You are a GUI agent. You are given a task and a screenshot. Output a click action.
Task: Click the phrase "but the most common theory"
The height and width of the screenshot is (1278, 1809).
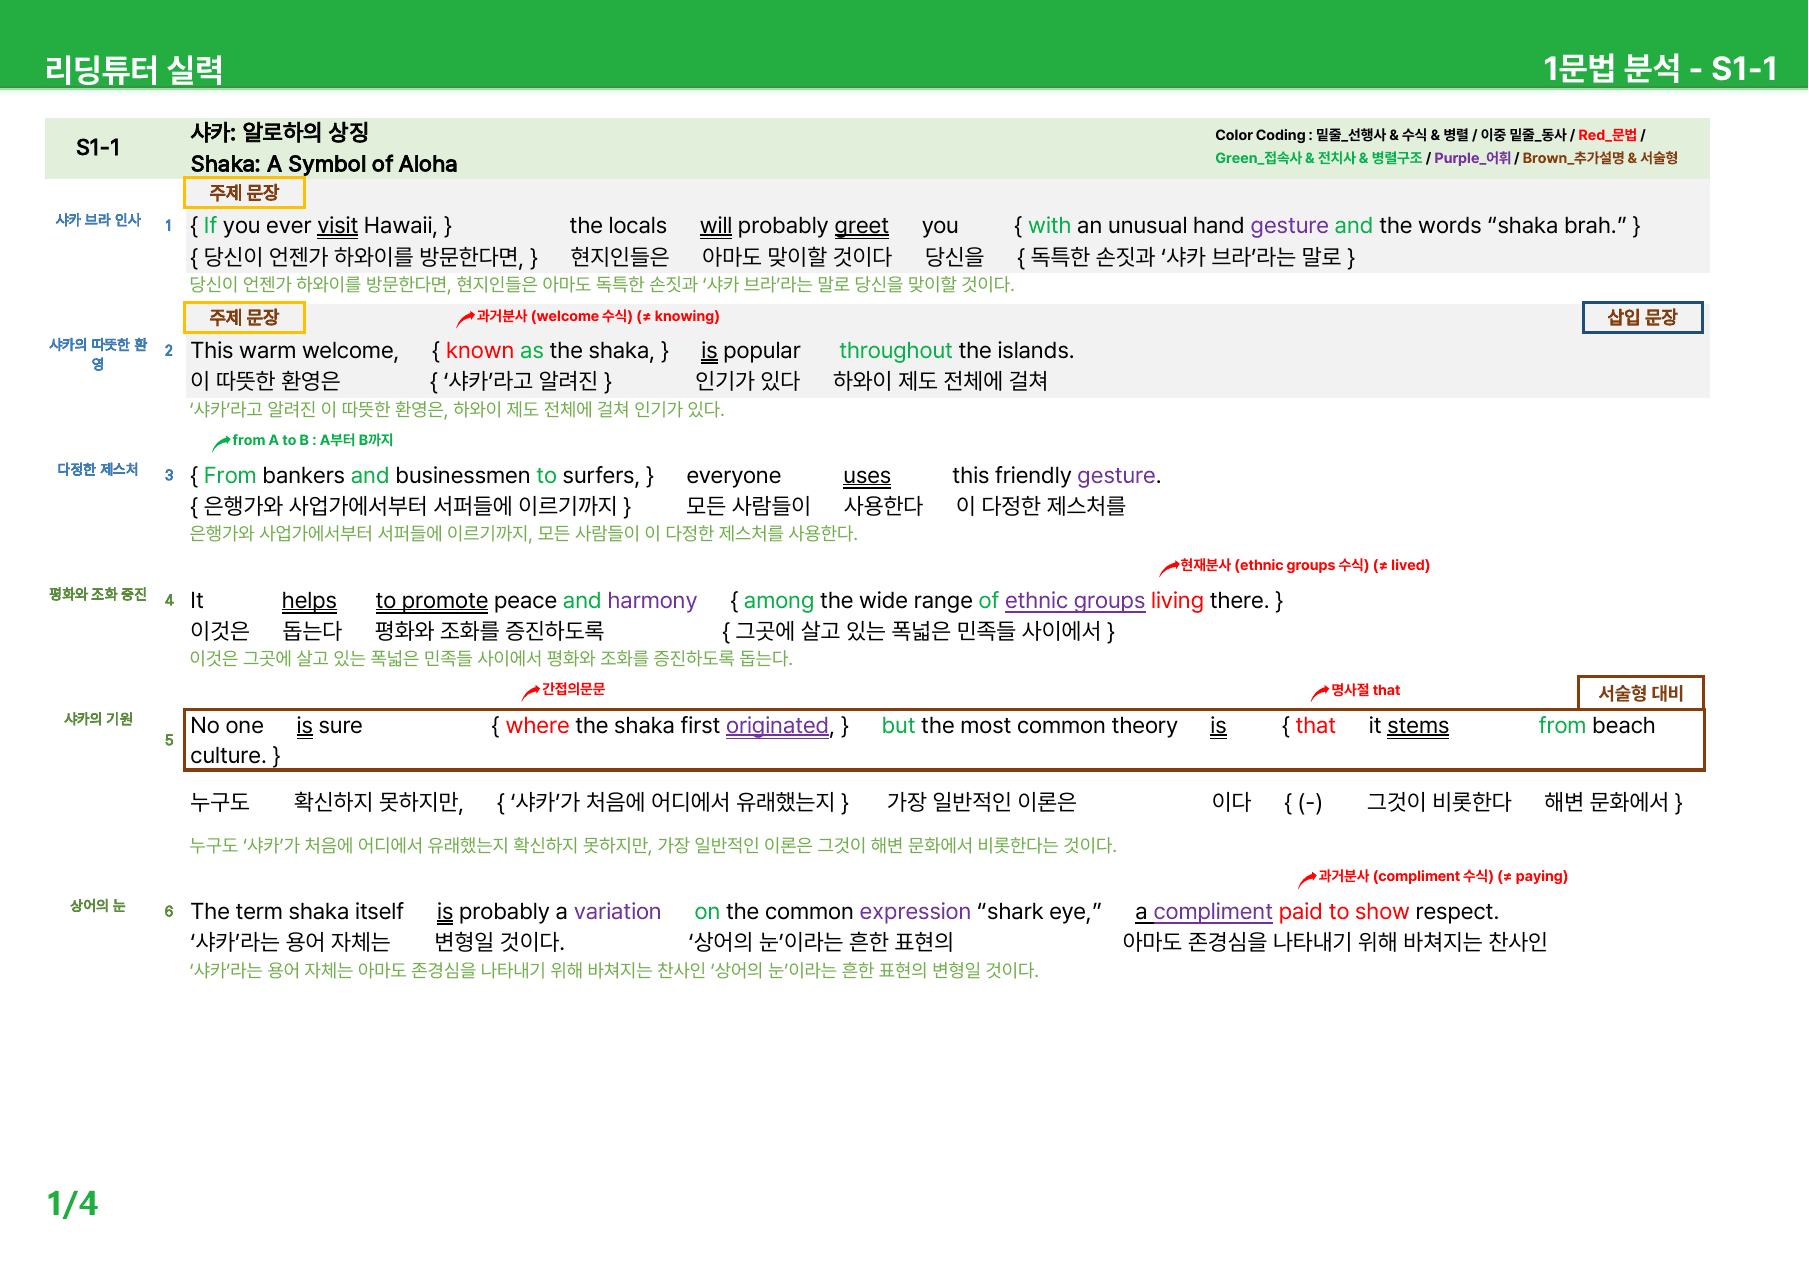[1029, 726]
